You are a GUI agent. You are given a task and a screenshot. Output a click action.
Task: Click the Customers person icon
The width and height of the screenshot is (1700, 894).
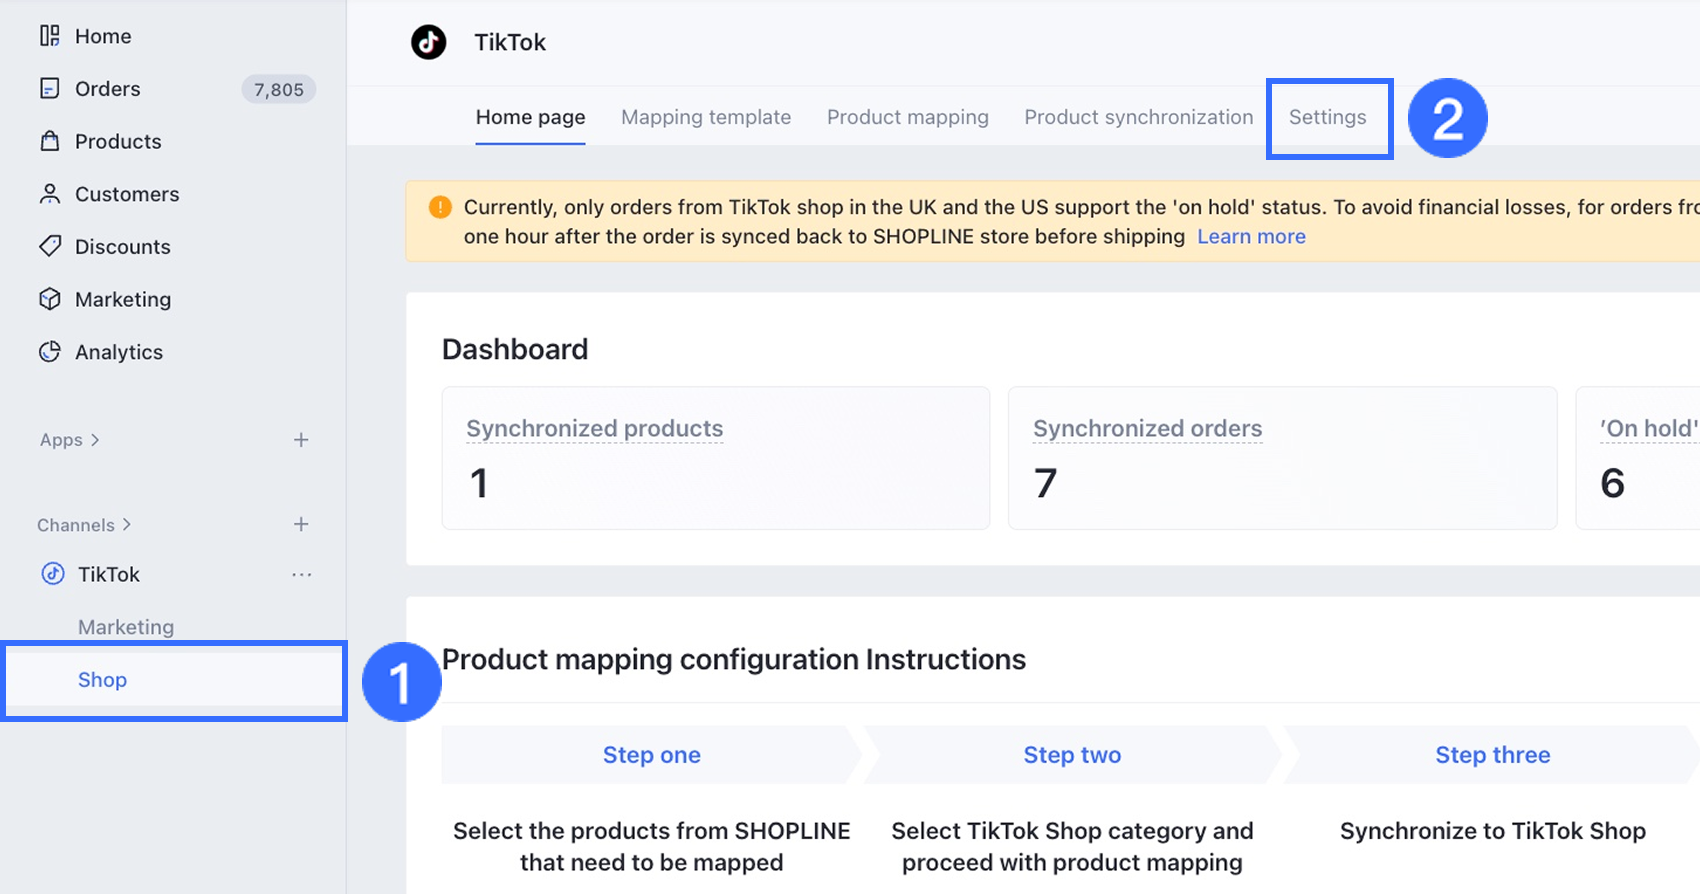(x=49, y=194)
